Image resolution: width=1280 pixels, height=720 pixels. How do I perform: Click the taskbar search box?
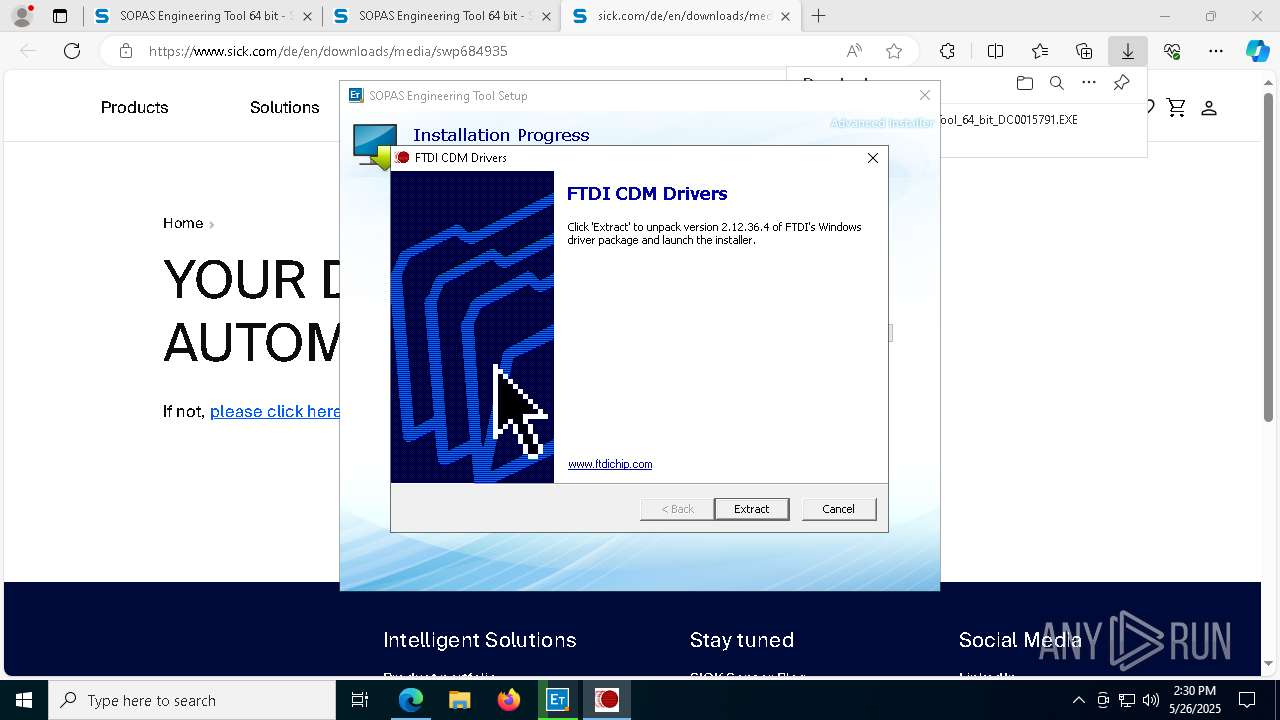192,700
